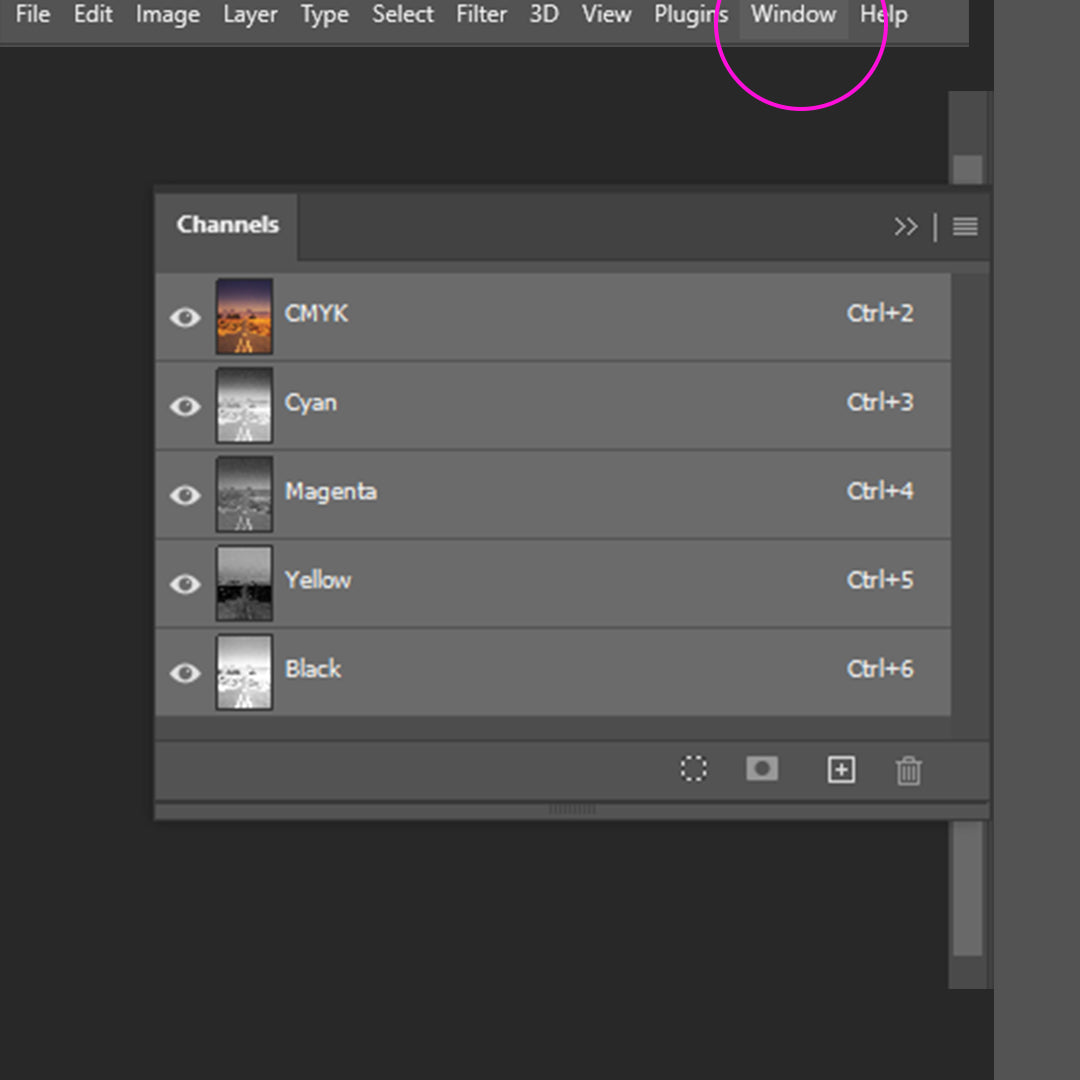Open the Filter menu
This screenshot has height=1080, width=1080.
coord(481,15)
